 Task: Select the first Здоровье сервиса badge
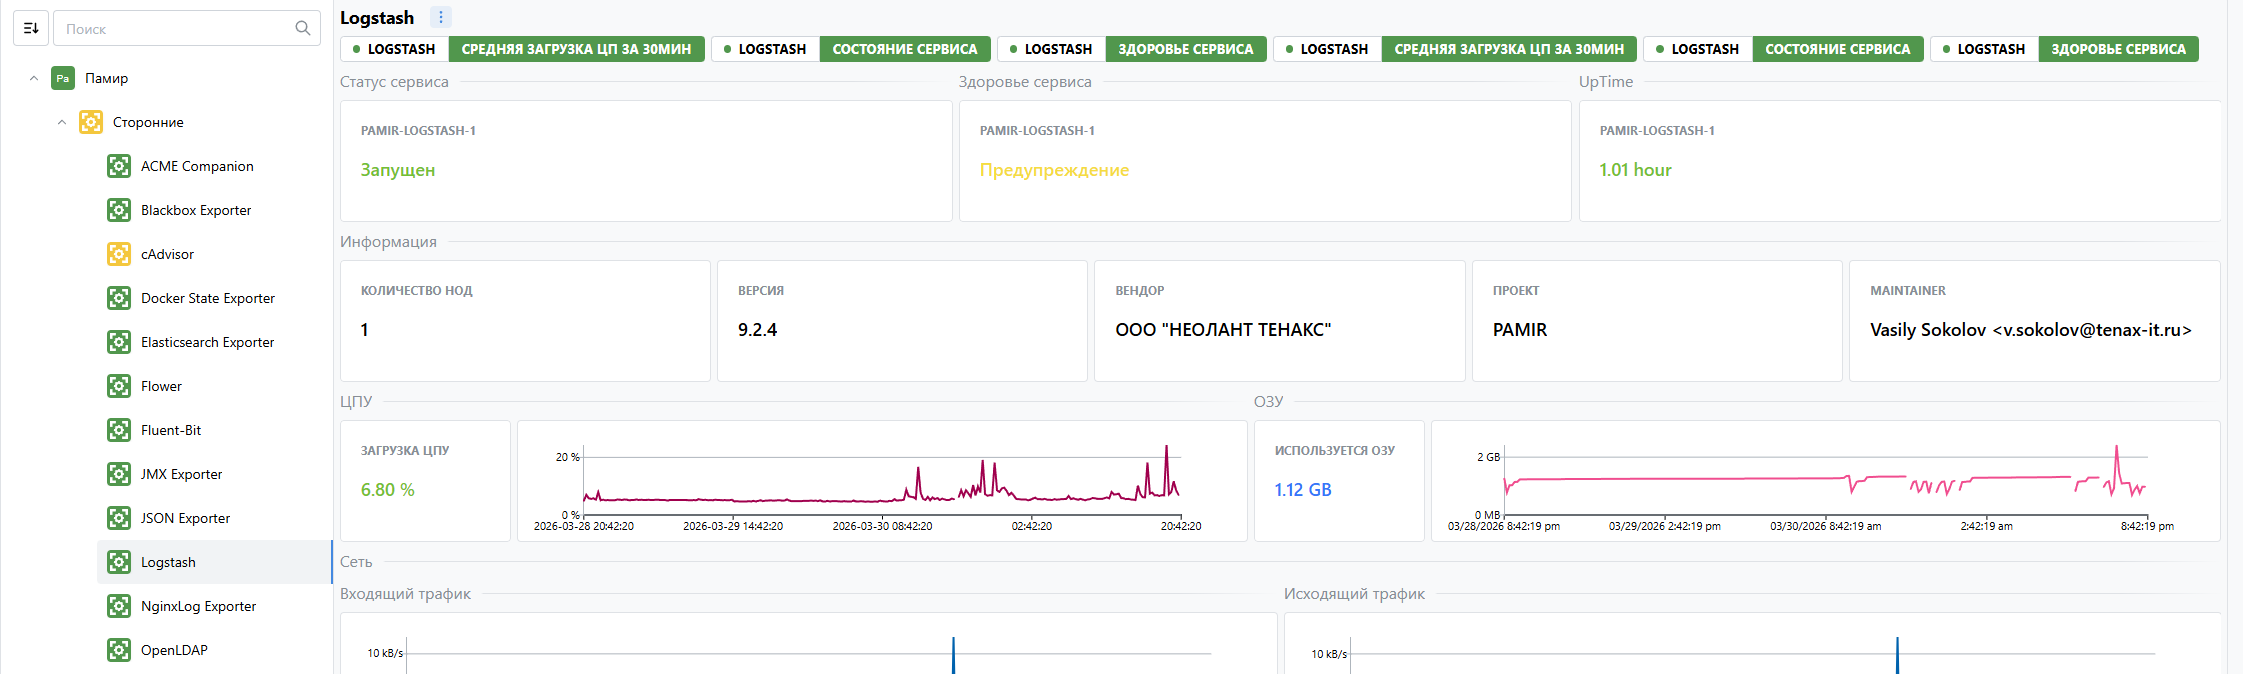point(1185,49)
